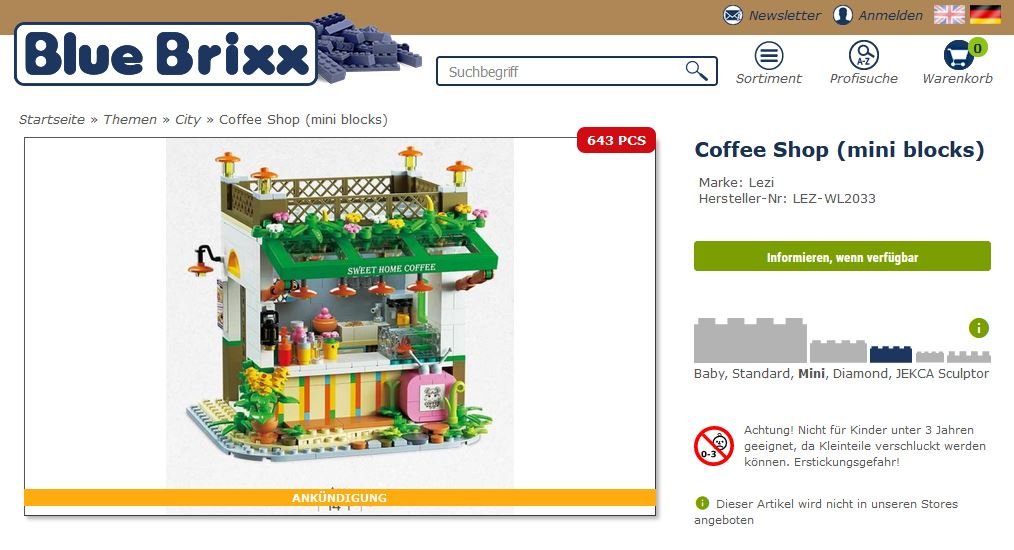Click the Newsletter text link
Viewport: 1014px width, 550px height.
tap(784, 16)
